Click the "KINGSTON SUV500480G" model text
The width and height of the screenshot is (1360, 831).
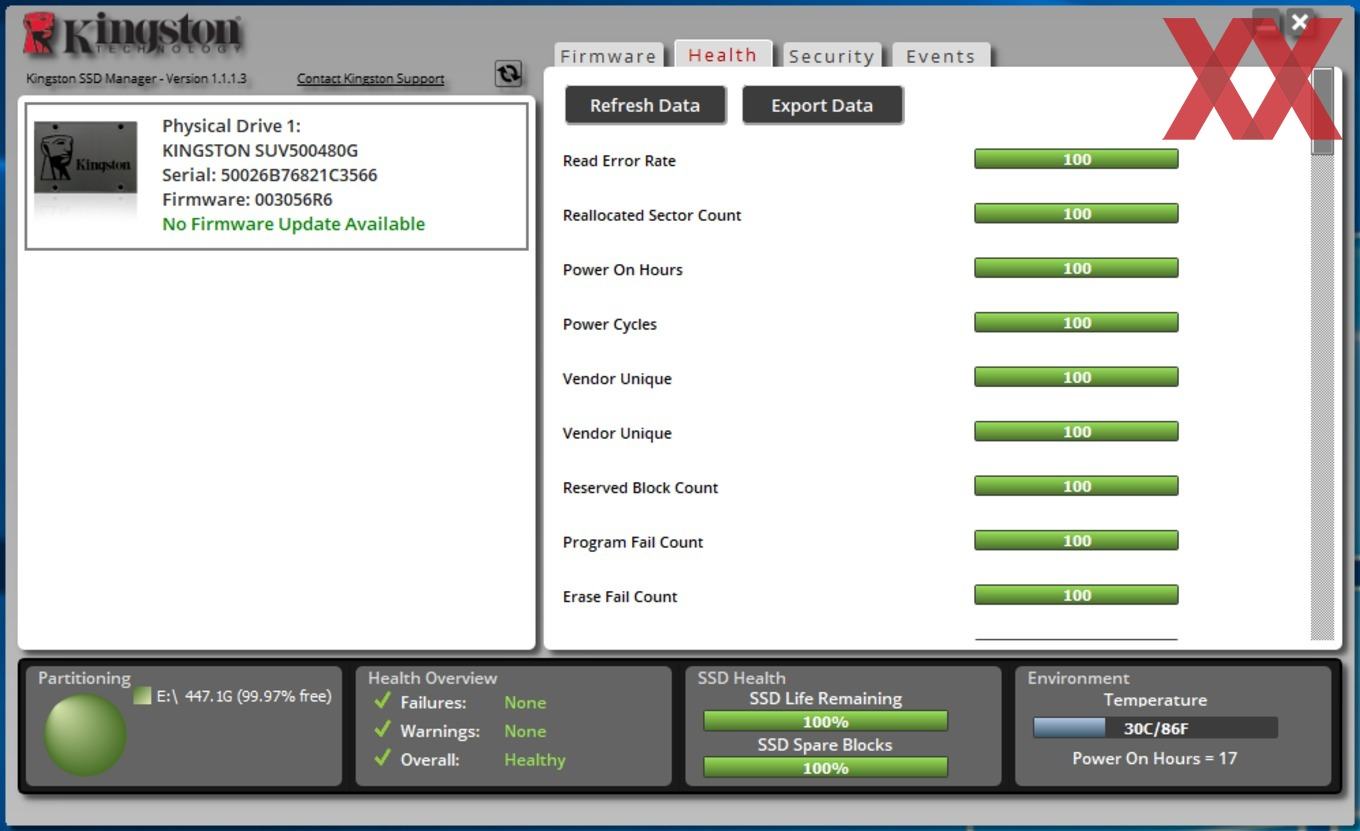(260, 150)
